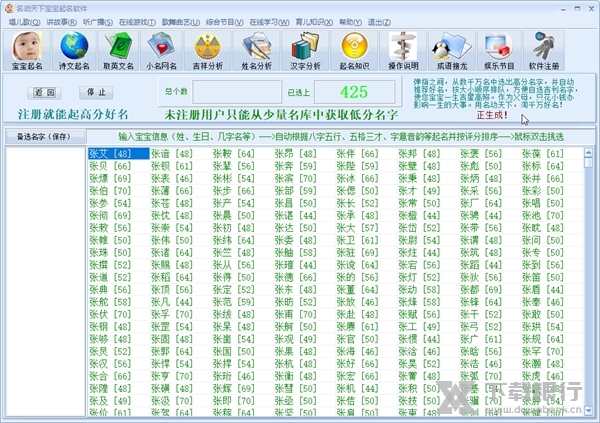Select the 取英文名 book icon
This screenshot has width=600, height=423.
118,51
